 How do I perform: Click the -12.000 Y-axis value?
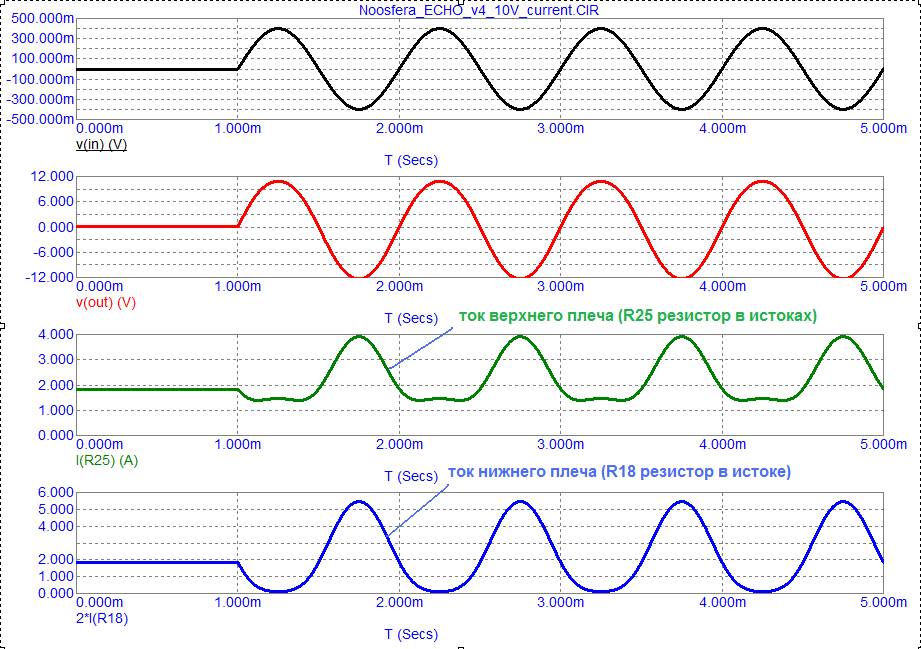(49, 277)
